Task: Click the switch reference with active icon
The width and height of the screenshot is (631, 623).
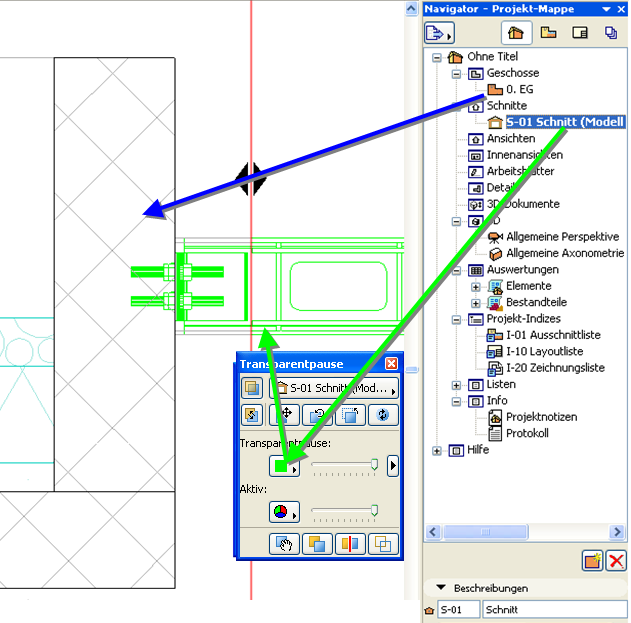Action: pos(252,415)
